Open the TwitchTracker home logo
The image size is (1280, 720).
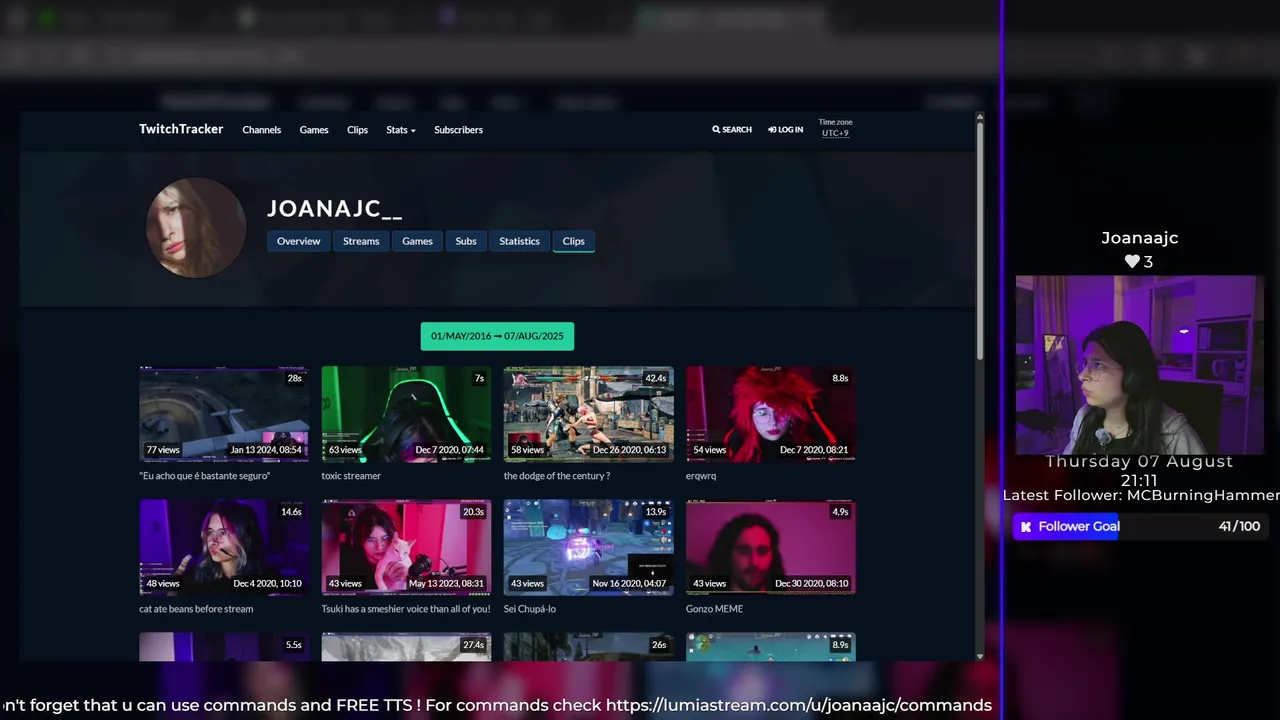coord(181,129)
